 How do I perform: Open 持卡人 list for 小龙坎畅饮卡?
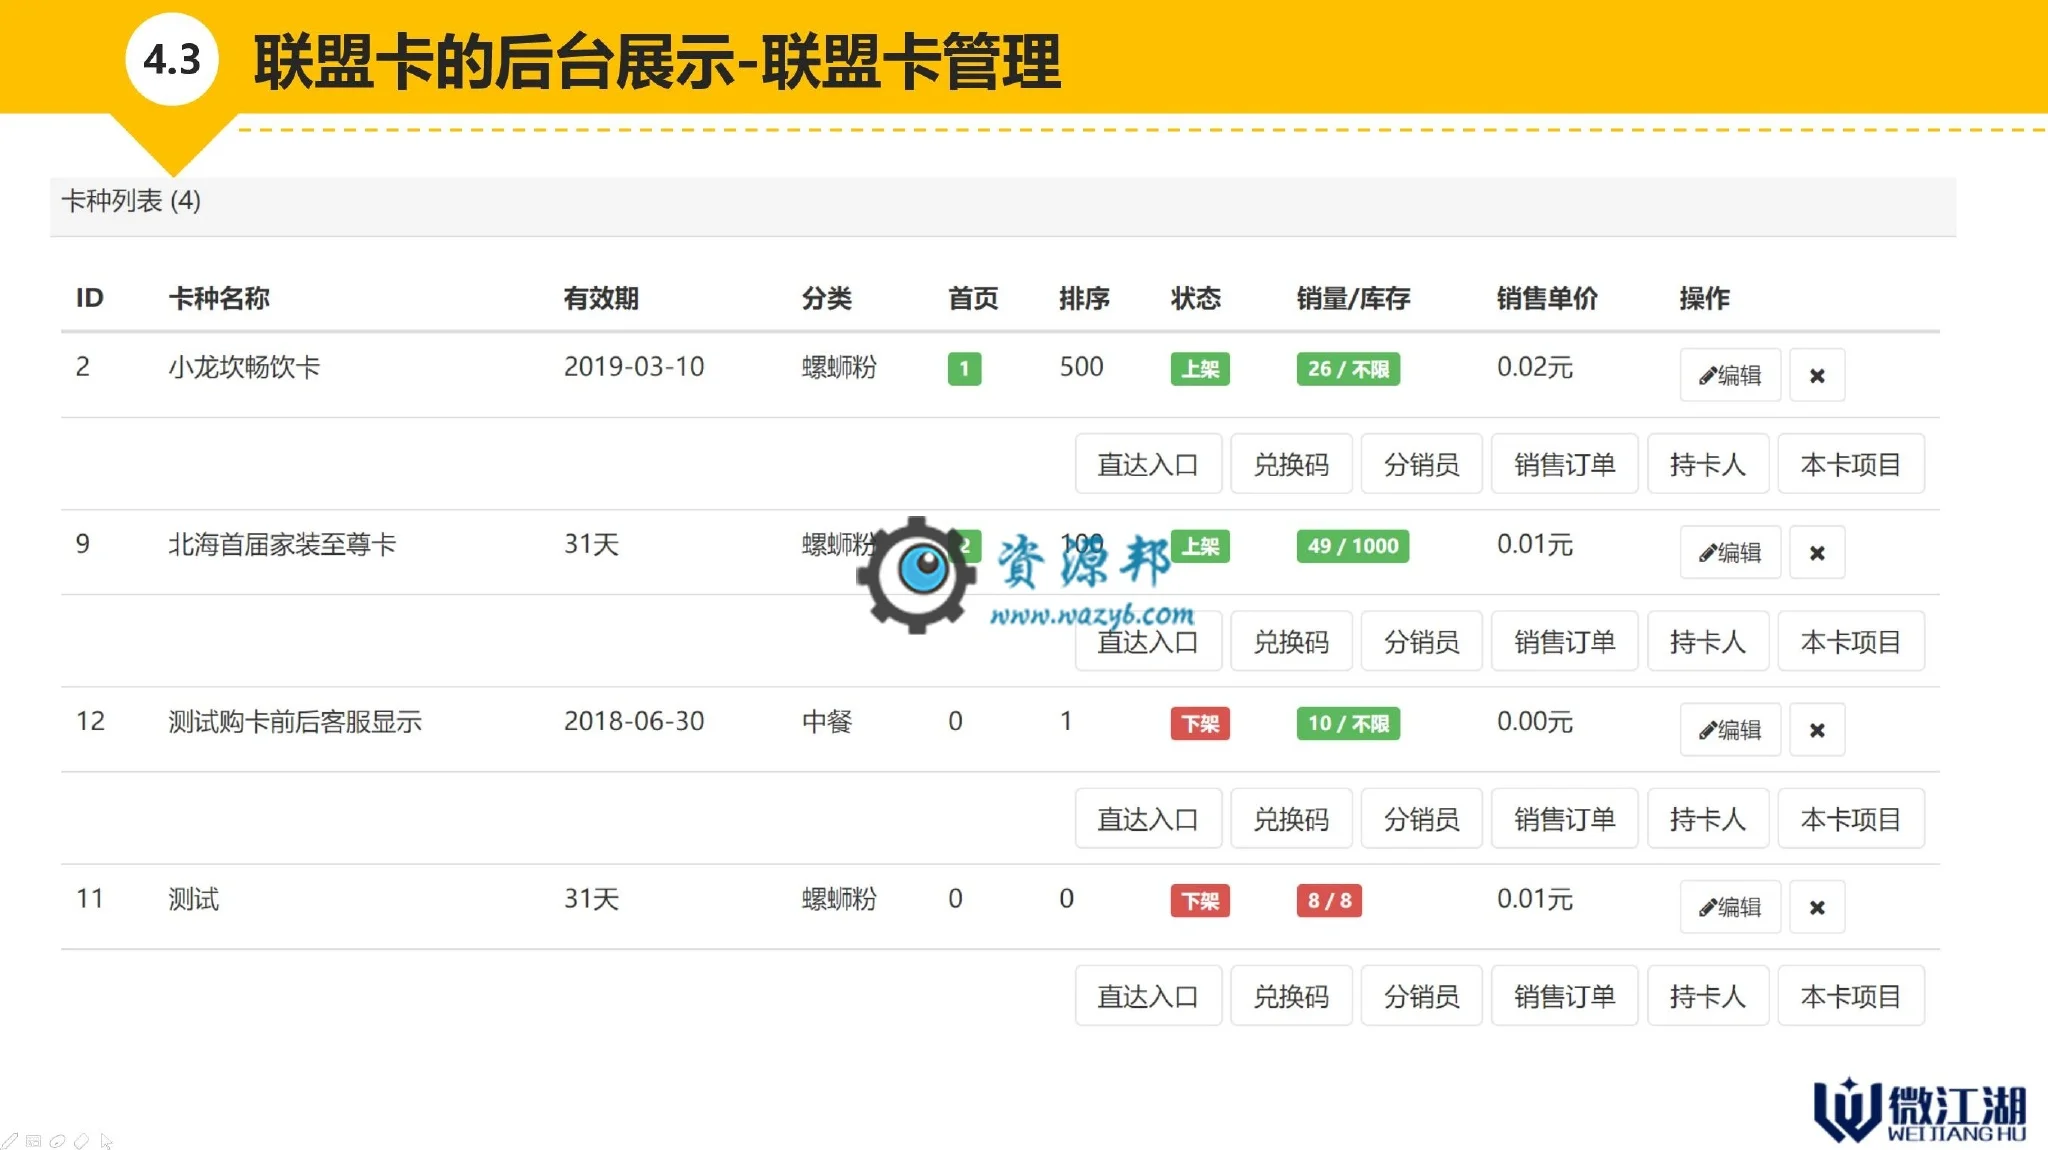(1707, 464)
